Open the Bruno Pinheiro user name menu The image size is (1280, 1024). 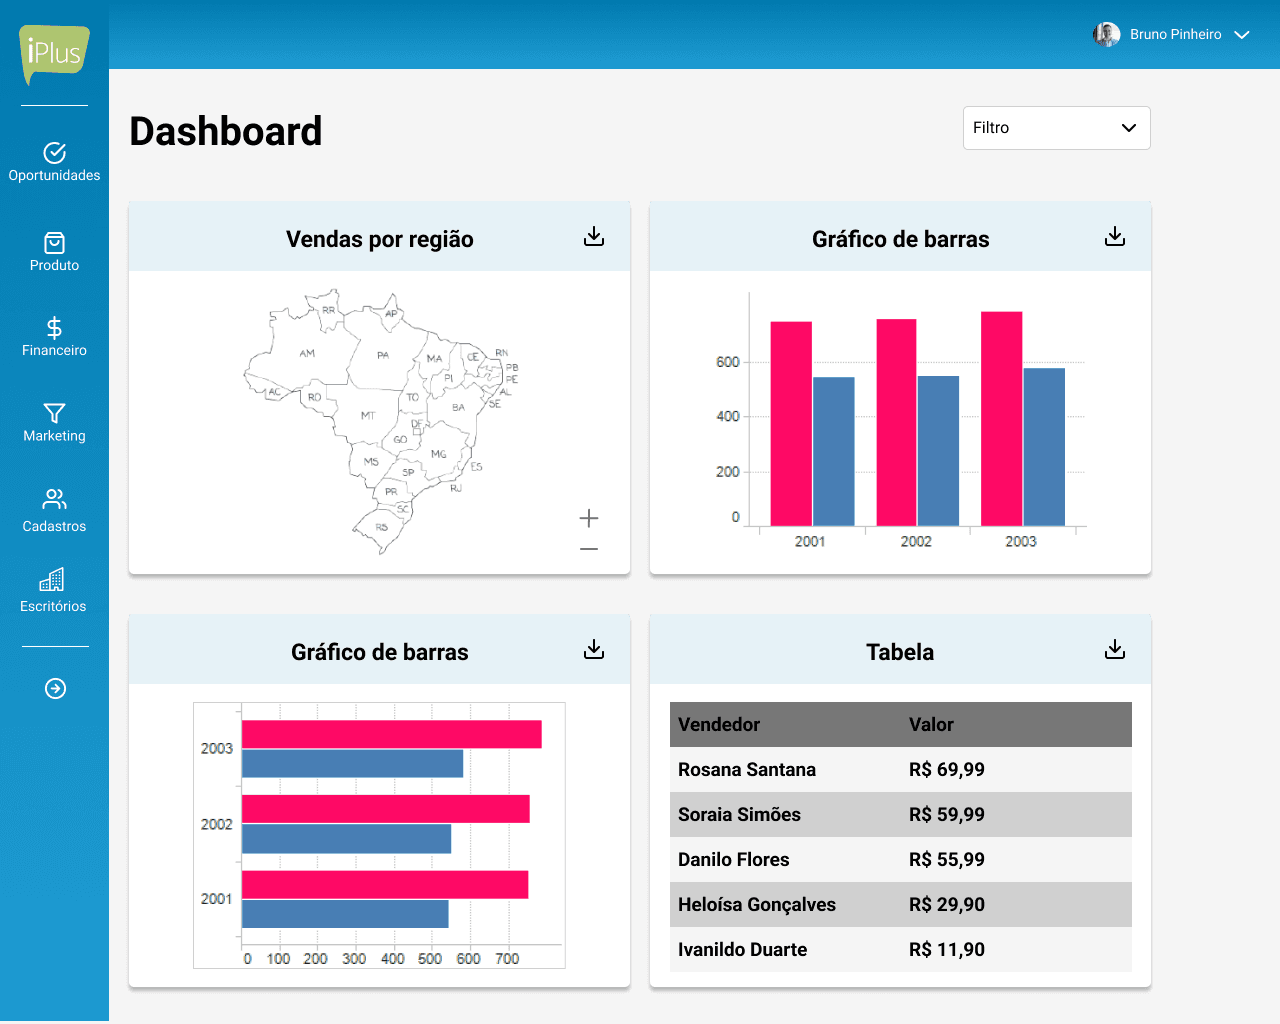point(1175,34)
